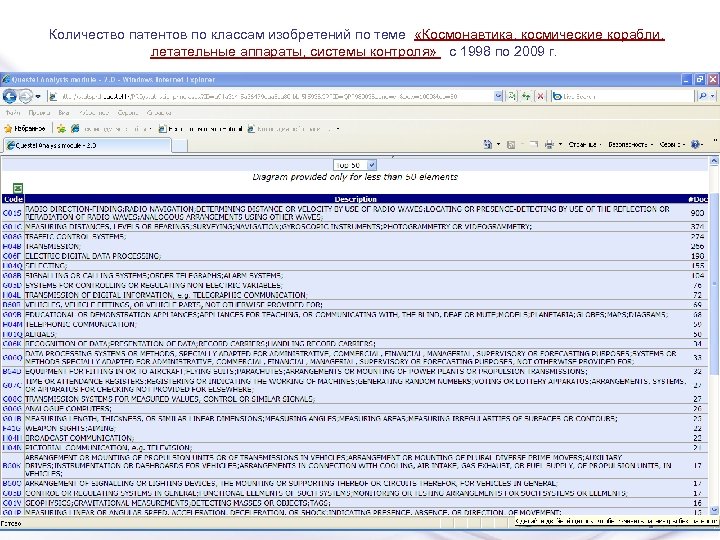Refresh the page with the green arrows icon
Viewport: 720px width, 540px height.
click(526, 96)
